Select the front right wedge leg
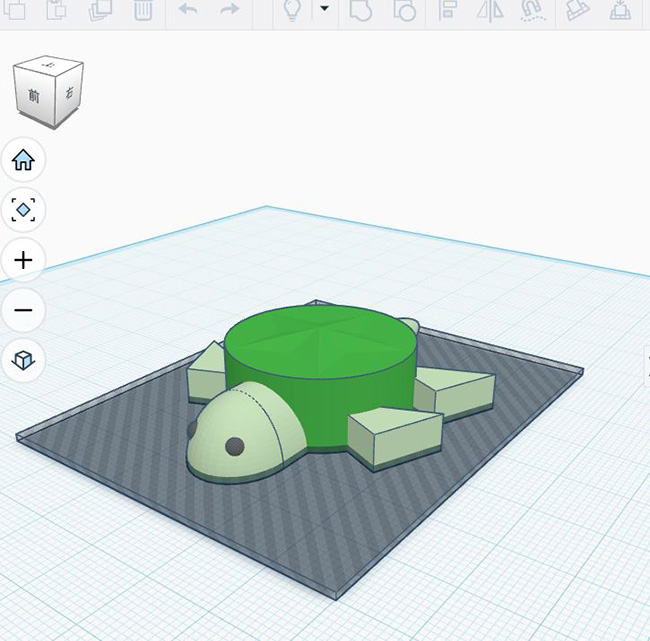The height and width of the screenshot is (641, 650). [395, 439]
